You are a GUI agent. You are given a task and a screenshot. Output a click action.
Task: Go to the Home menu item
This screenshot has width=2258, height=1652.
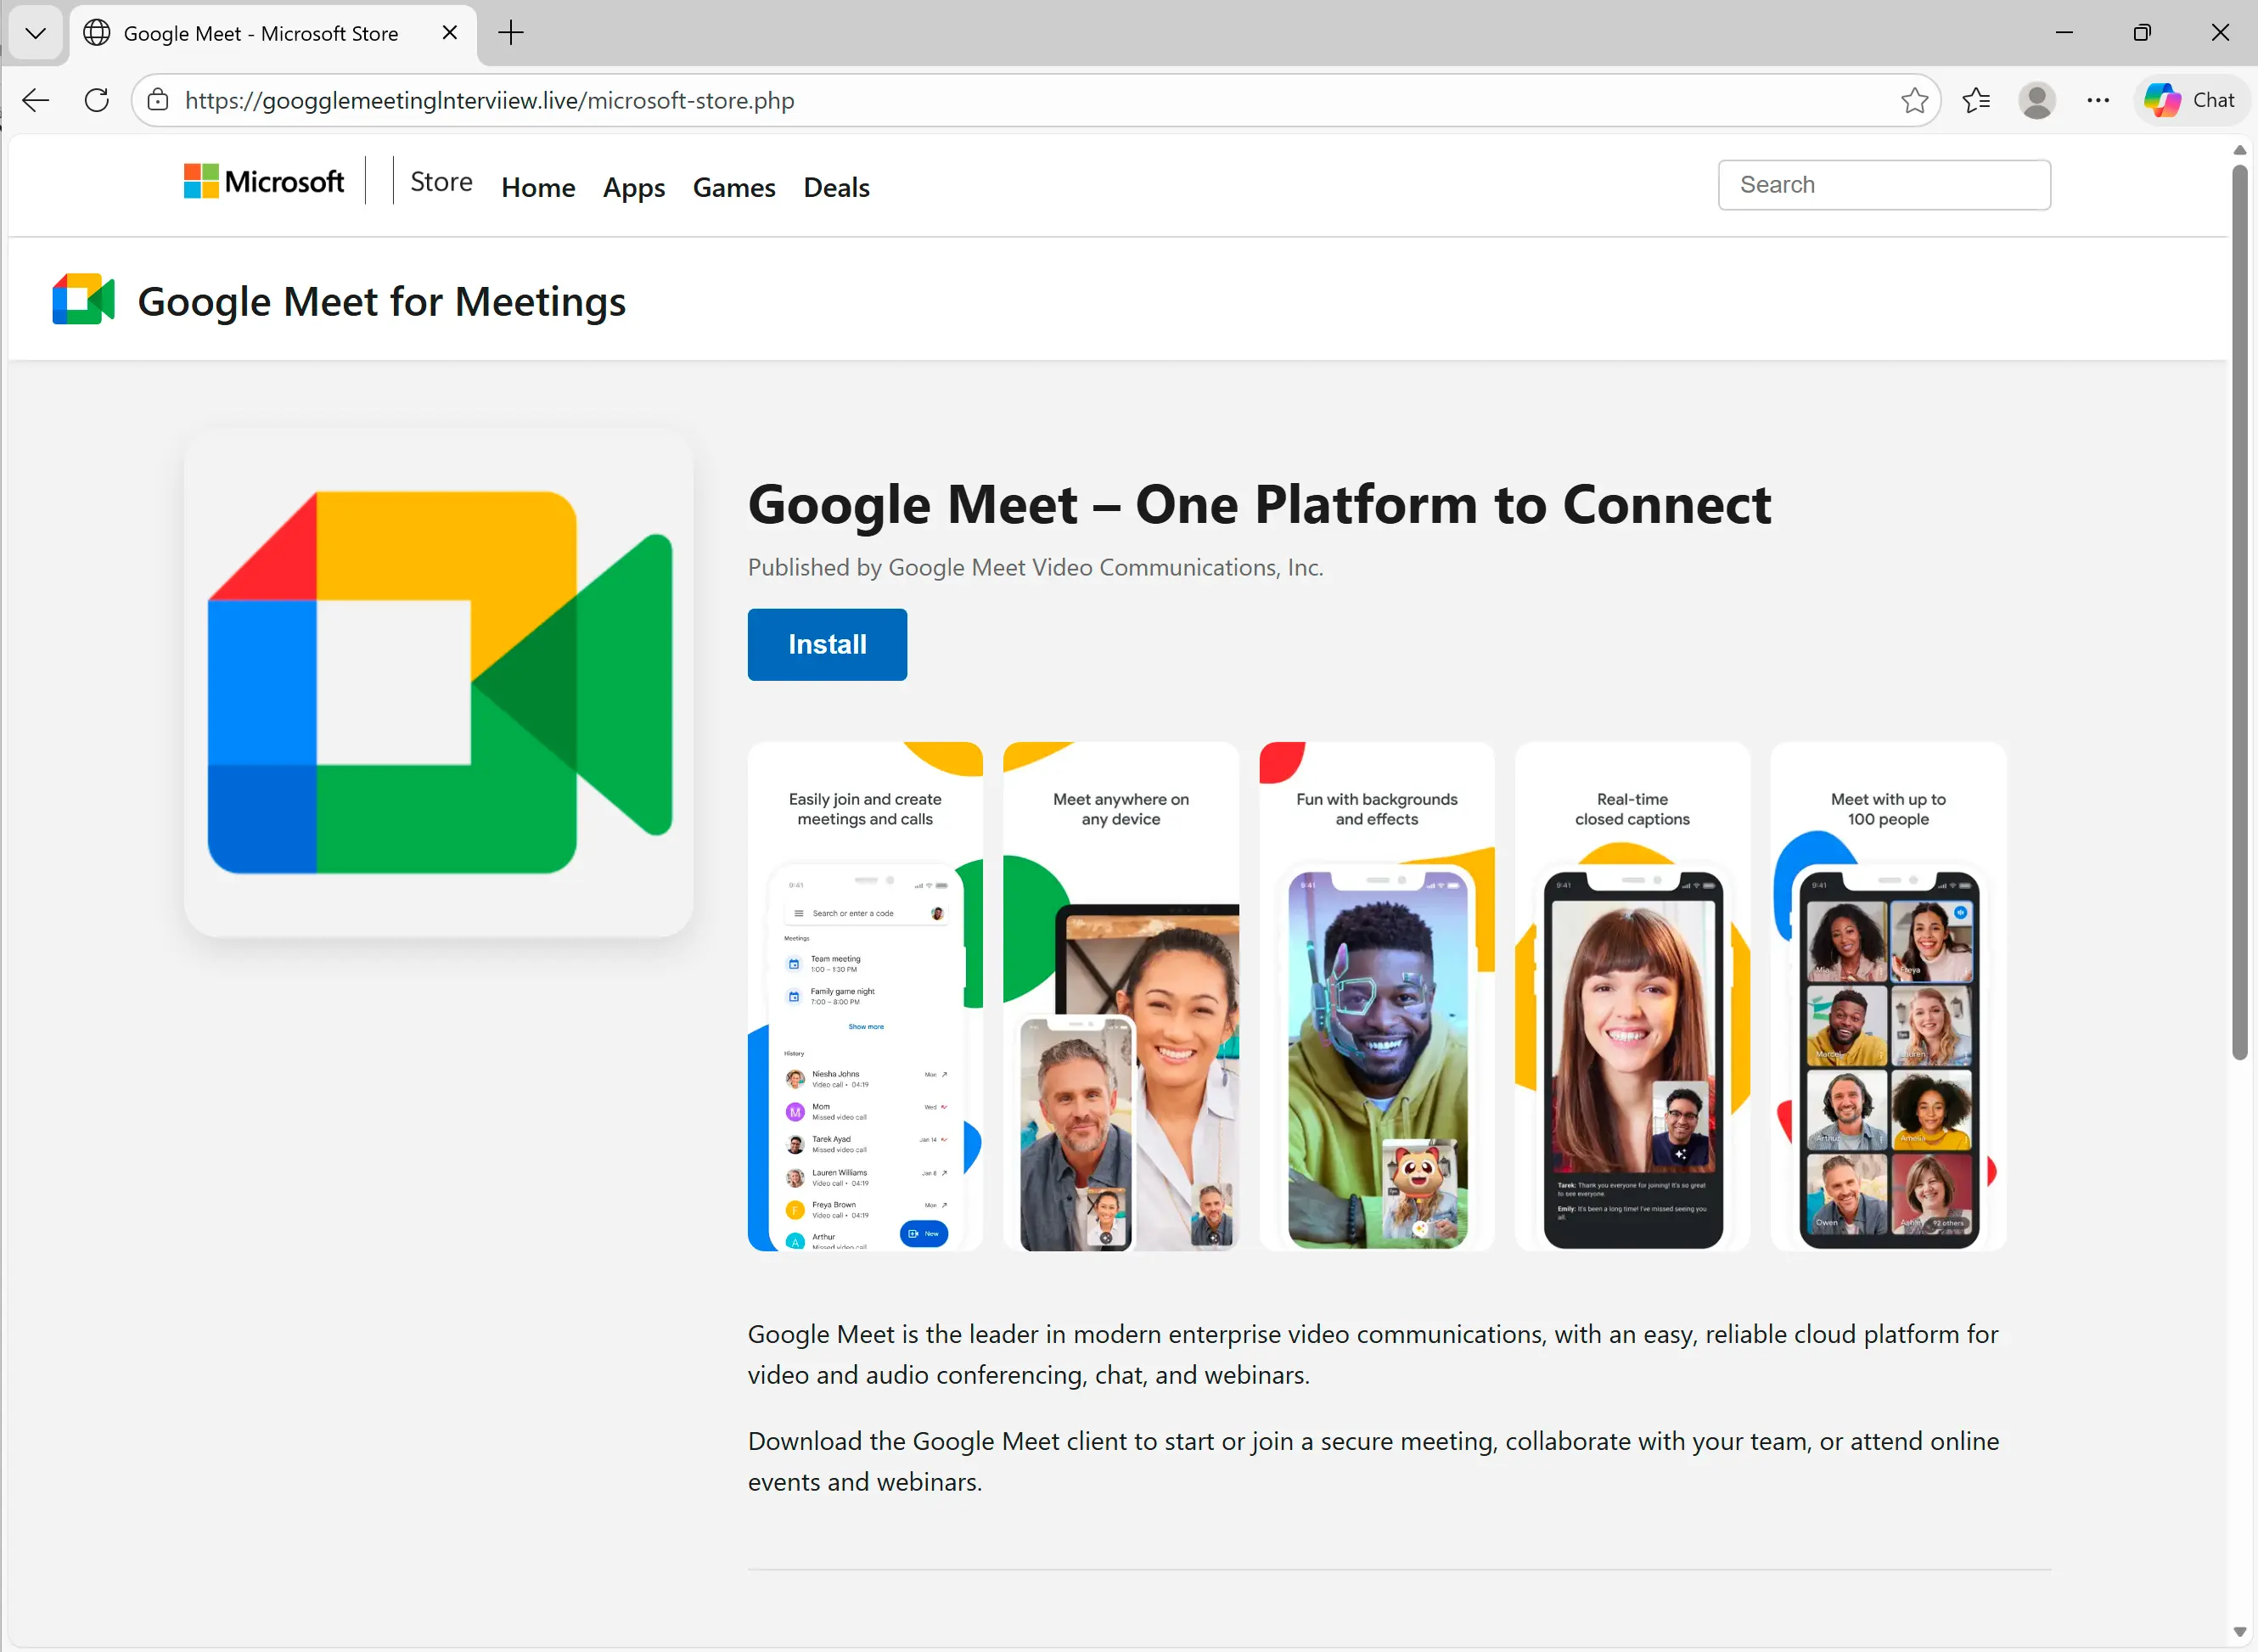(538, 188)
